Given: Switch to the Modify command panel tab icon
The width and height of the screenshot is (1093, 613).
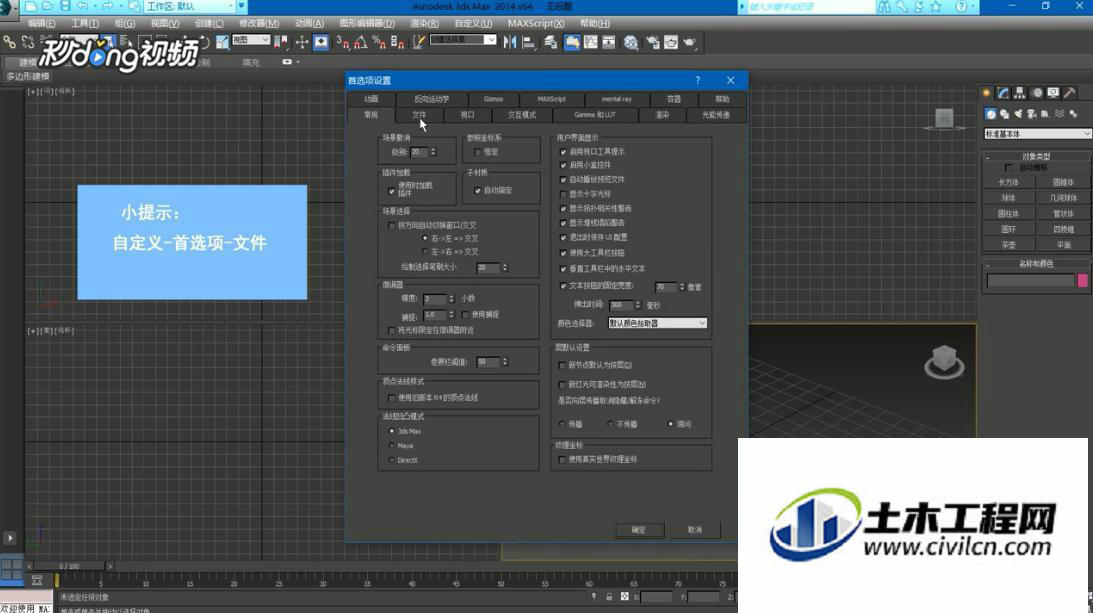Looking at the screenshot, I should (x=1003, y=93).
